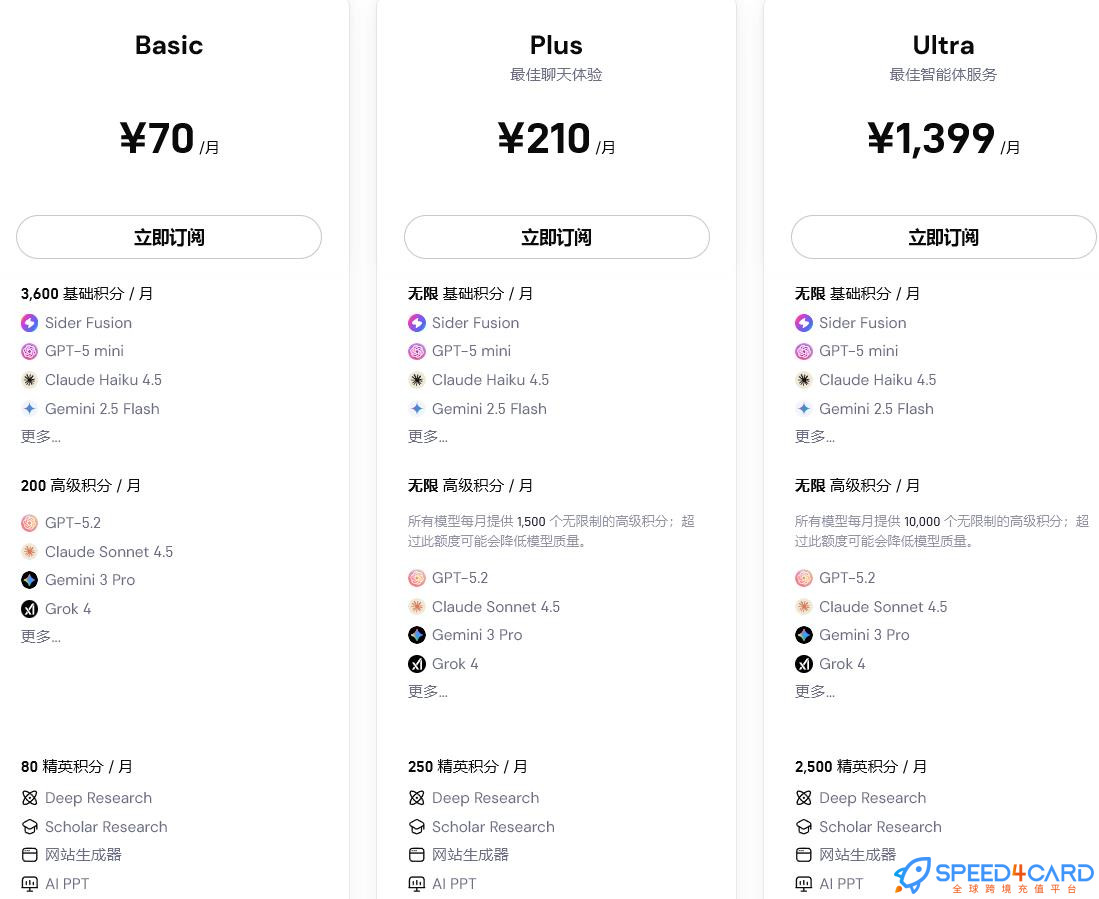Click the website generator icon in Ultra plan
The width and height of the screenshot is (1099, 899).
tap(804, 855)
